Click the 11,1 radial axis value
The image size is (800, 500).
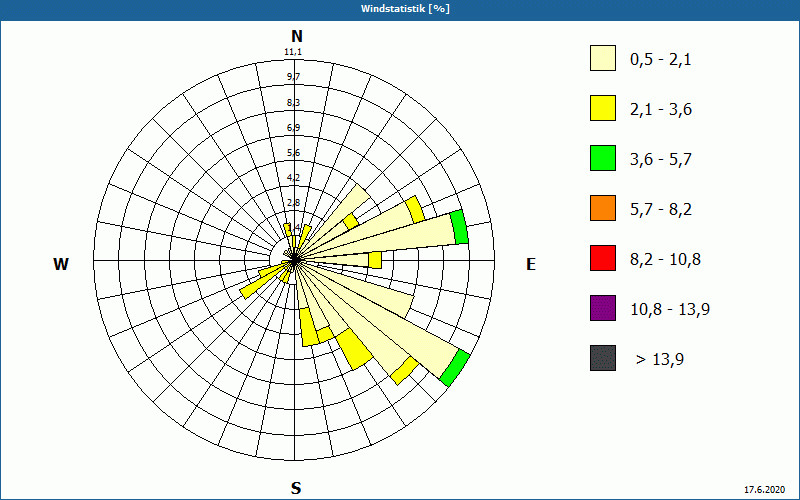click(293, 52)
